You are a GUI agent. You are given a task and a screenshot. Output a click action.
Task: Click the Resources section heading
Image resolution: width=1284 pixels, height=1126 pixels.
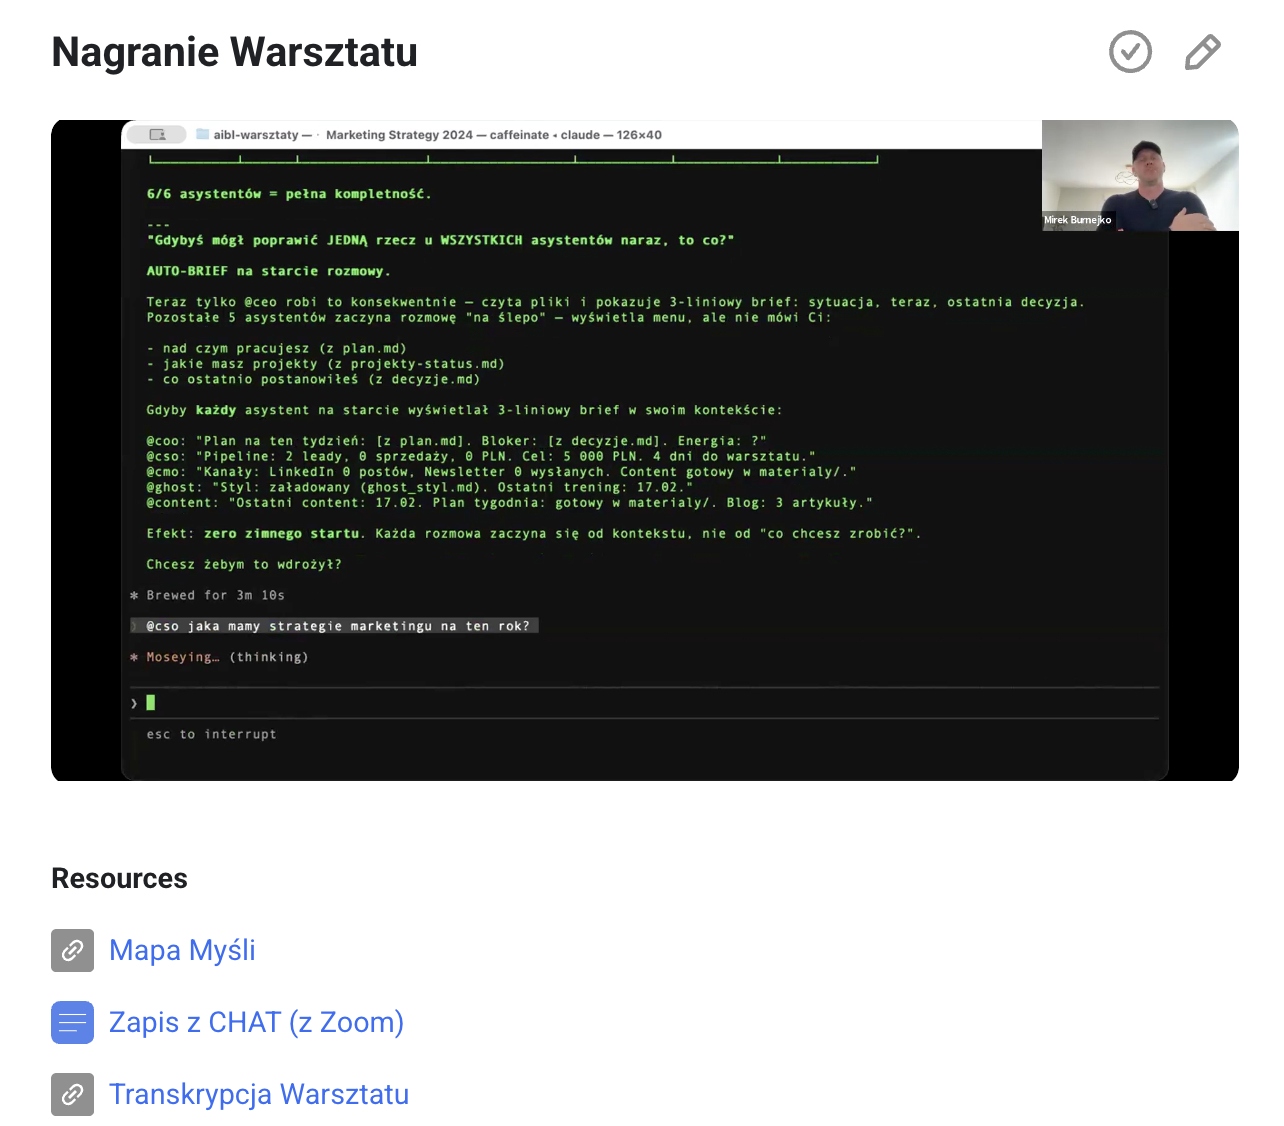119,878
